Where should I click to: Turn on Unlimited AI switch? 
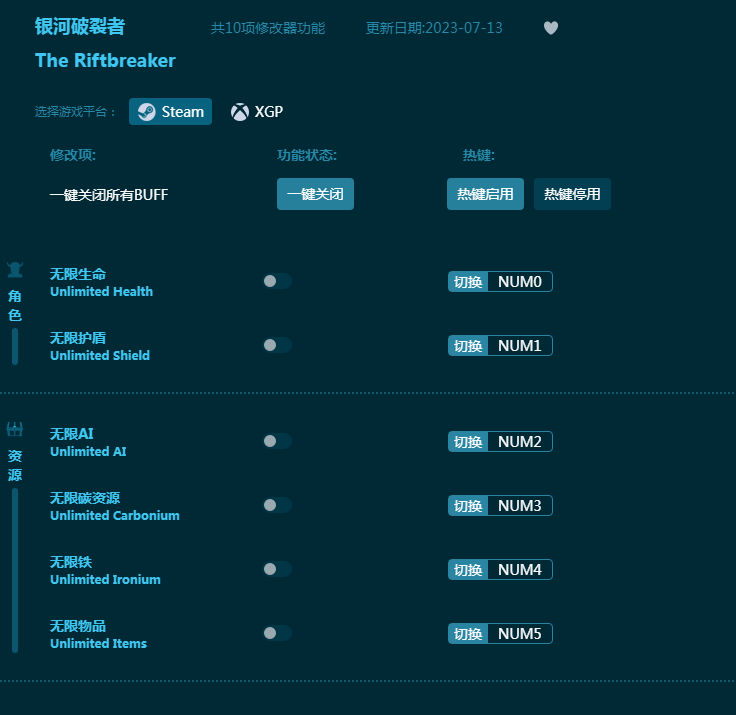pyautogui.click(x=277, y=441)
